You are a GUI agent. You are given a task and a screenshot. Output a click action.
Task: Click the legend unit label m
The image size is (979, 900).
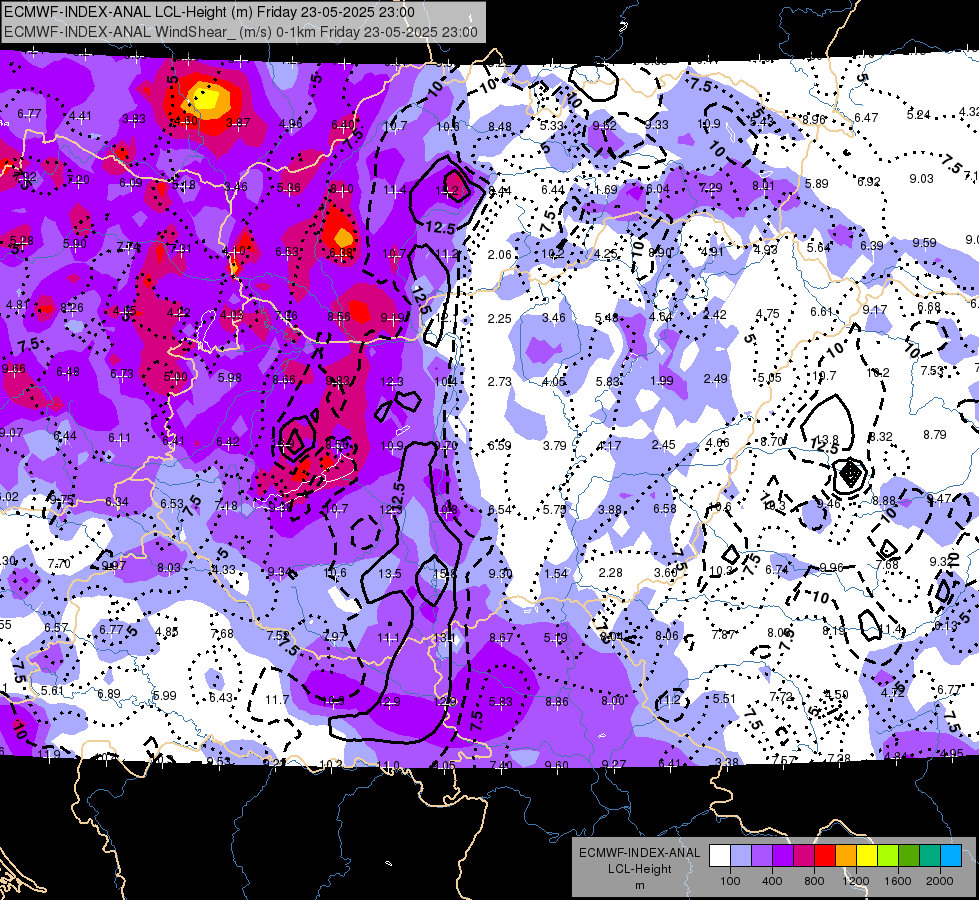[639, 885]
